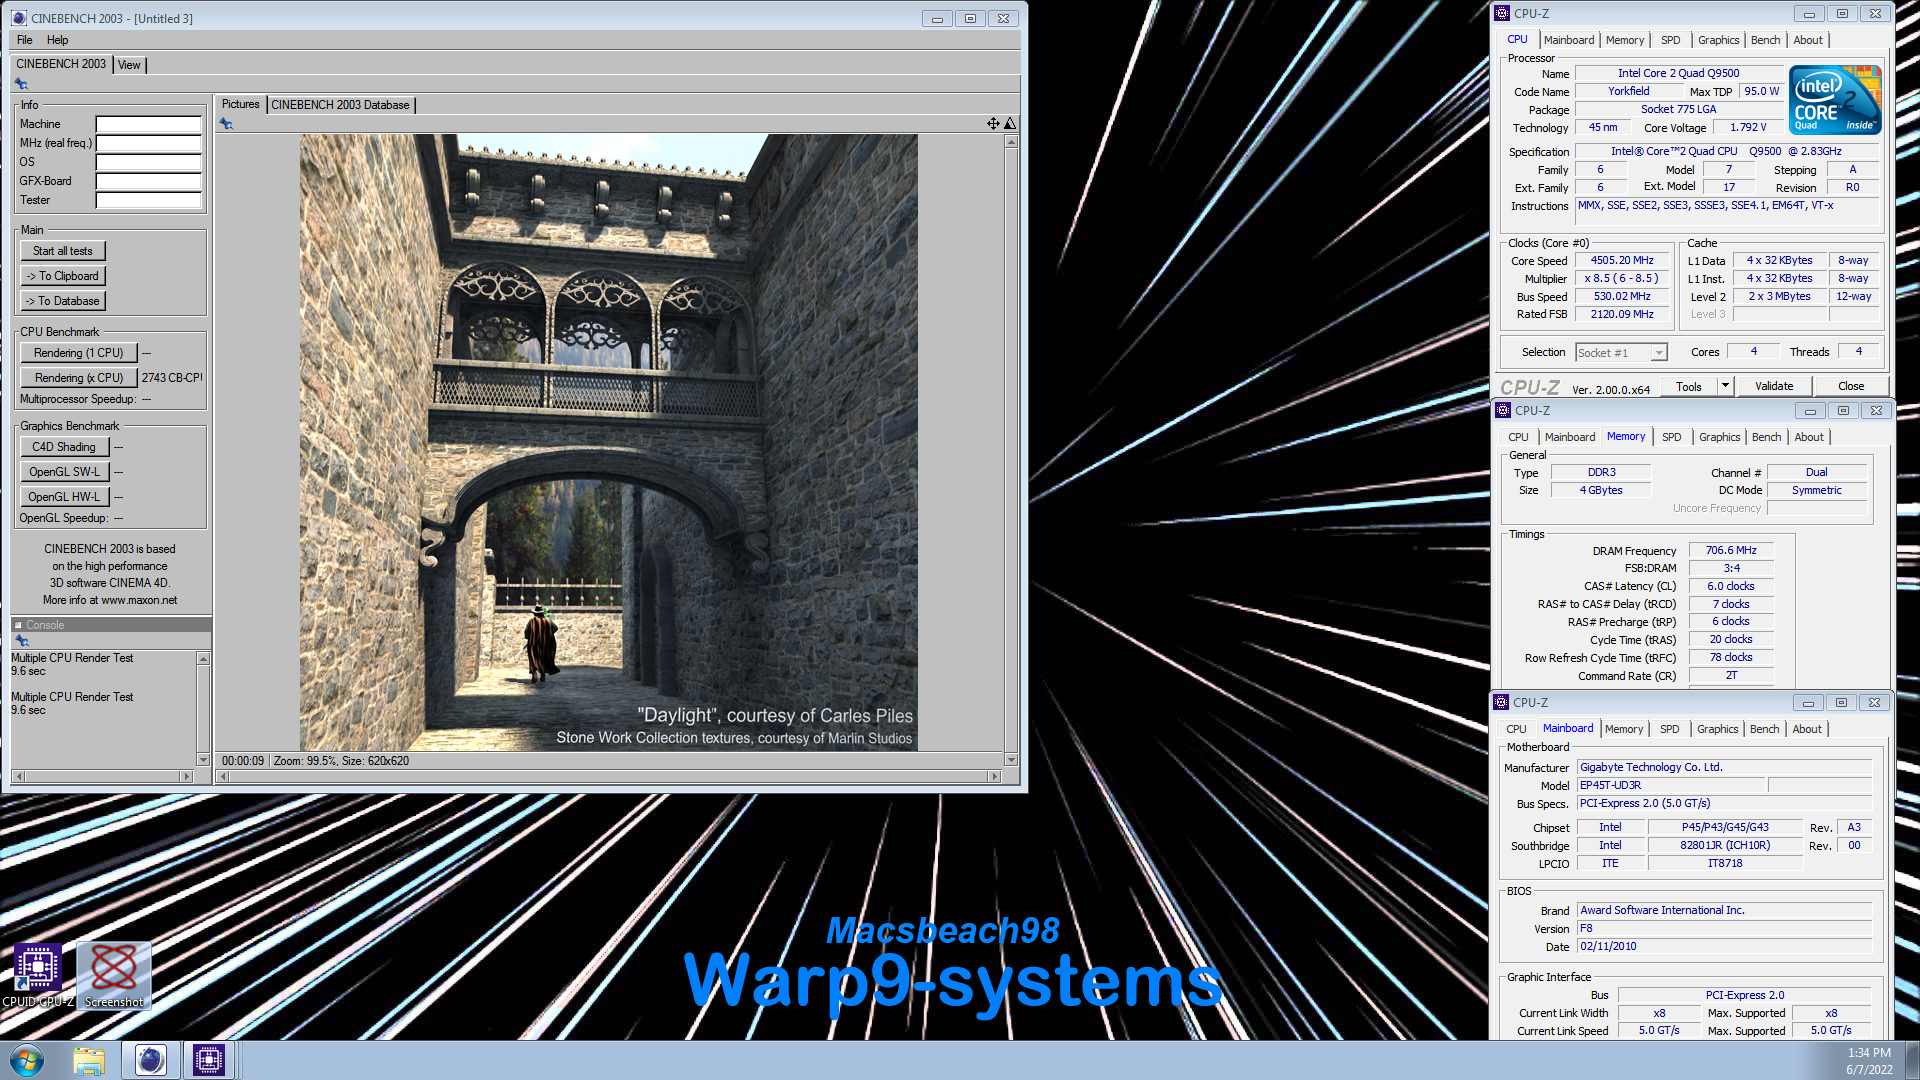The height and width of the screenshot is (1080, 1920).
Task: Switch to CINEBENCH from the taskbar
Action: pyautogui.click(x=151, y=1060)
